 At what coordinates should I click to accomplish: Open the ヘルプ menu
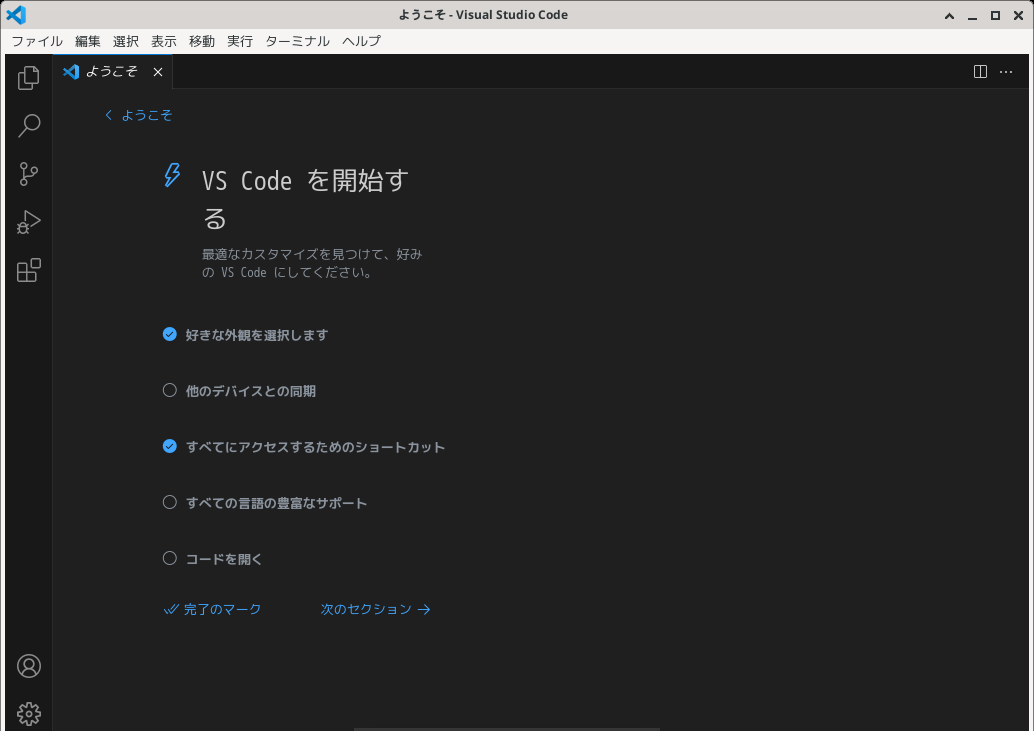(x=361, y=41)
